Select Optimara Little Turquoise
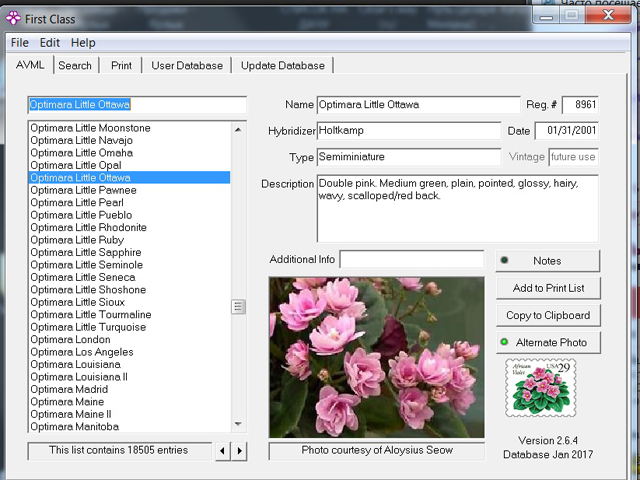640x480 pixels. [130, 327]
